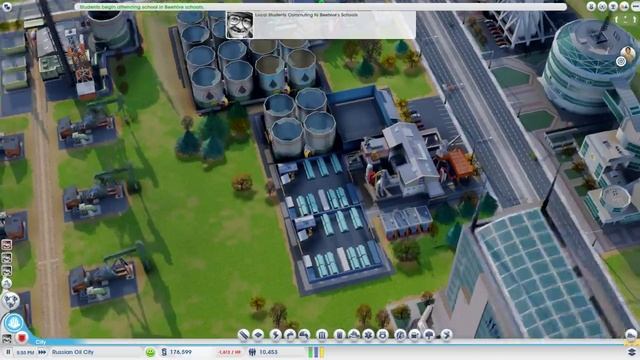Open the population 10,453 details
The width and height of the screenshot is (640, 360).
tap(263, 352)
